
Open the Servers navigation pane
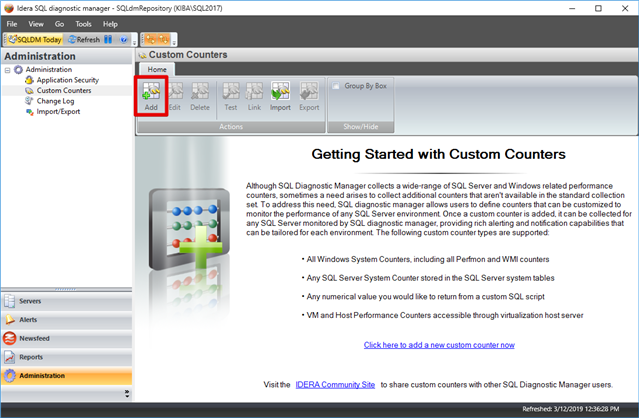coord(67,301)
